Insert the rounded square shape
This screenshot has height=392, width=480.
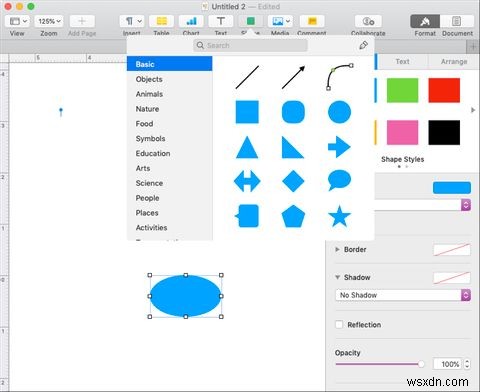[x=293, y=112]
